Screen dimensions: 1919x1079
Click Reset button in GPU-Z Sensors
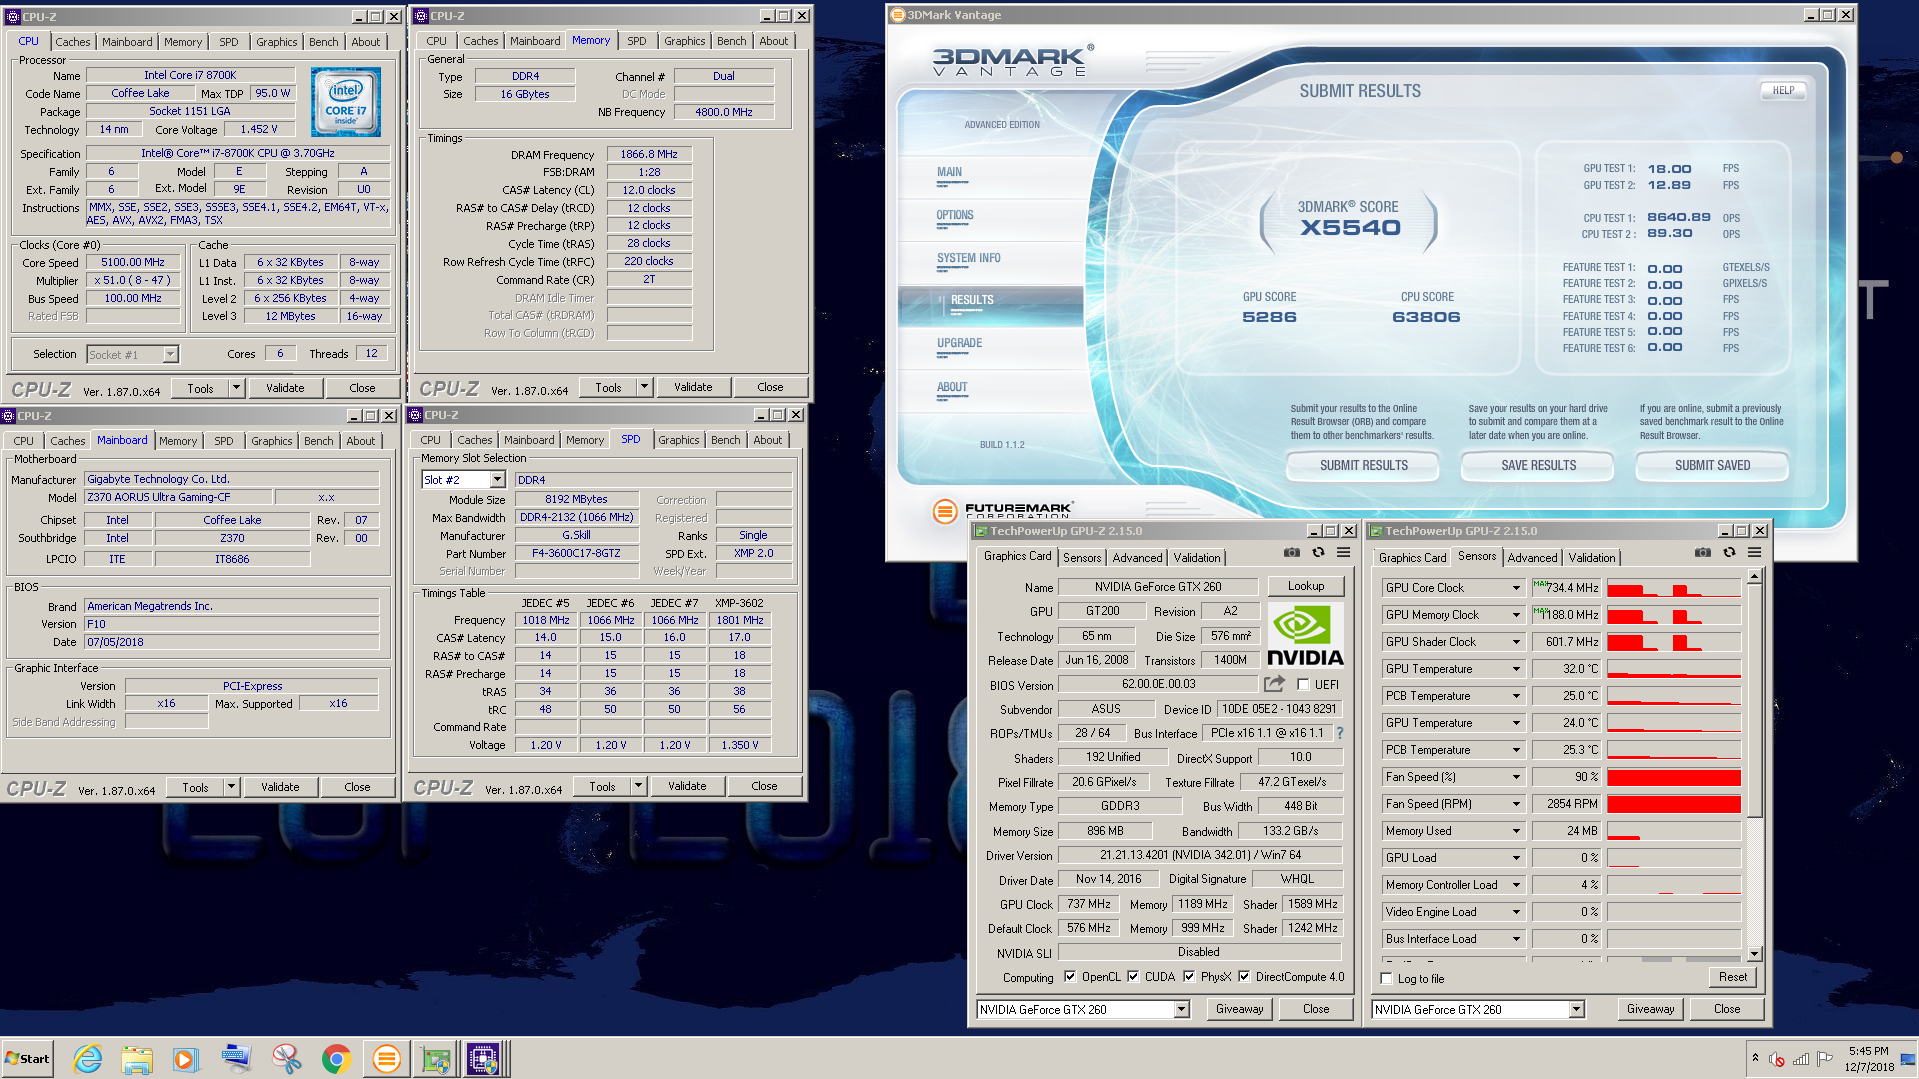[x=1733, y=977]
